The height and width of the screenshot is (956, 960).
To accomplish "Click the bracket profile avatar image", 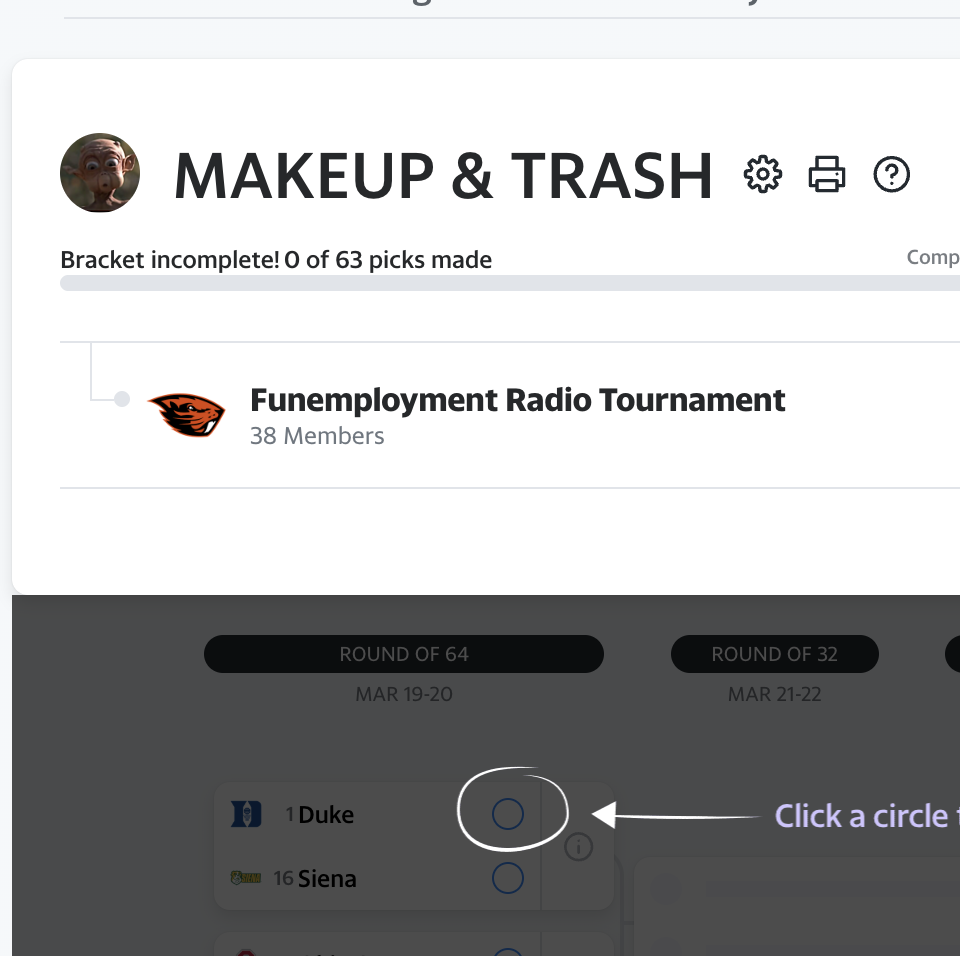I will pos(100,173).
